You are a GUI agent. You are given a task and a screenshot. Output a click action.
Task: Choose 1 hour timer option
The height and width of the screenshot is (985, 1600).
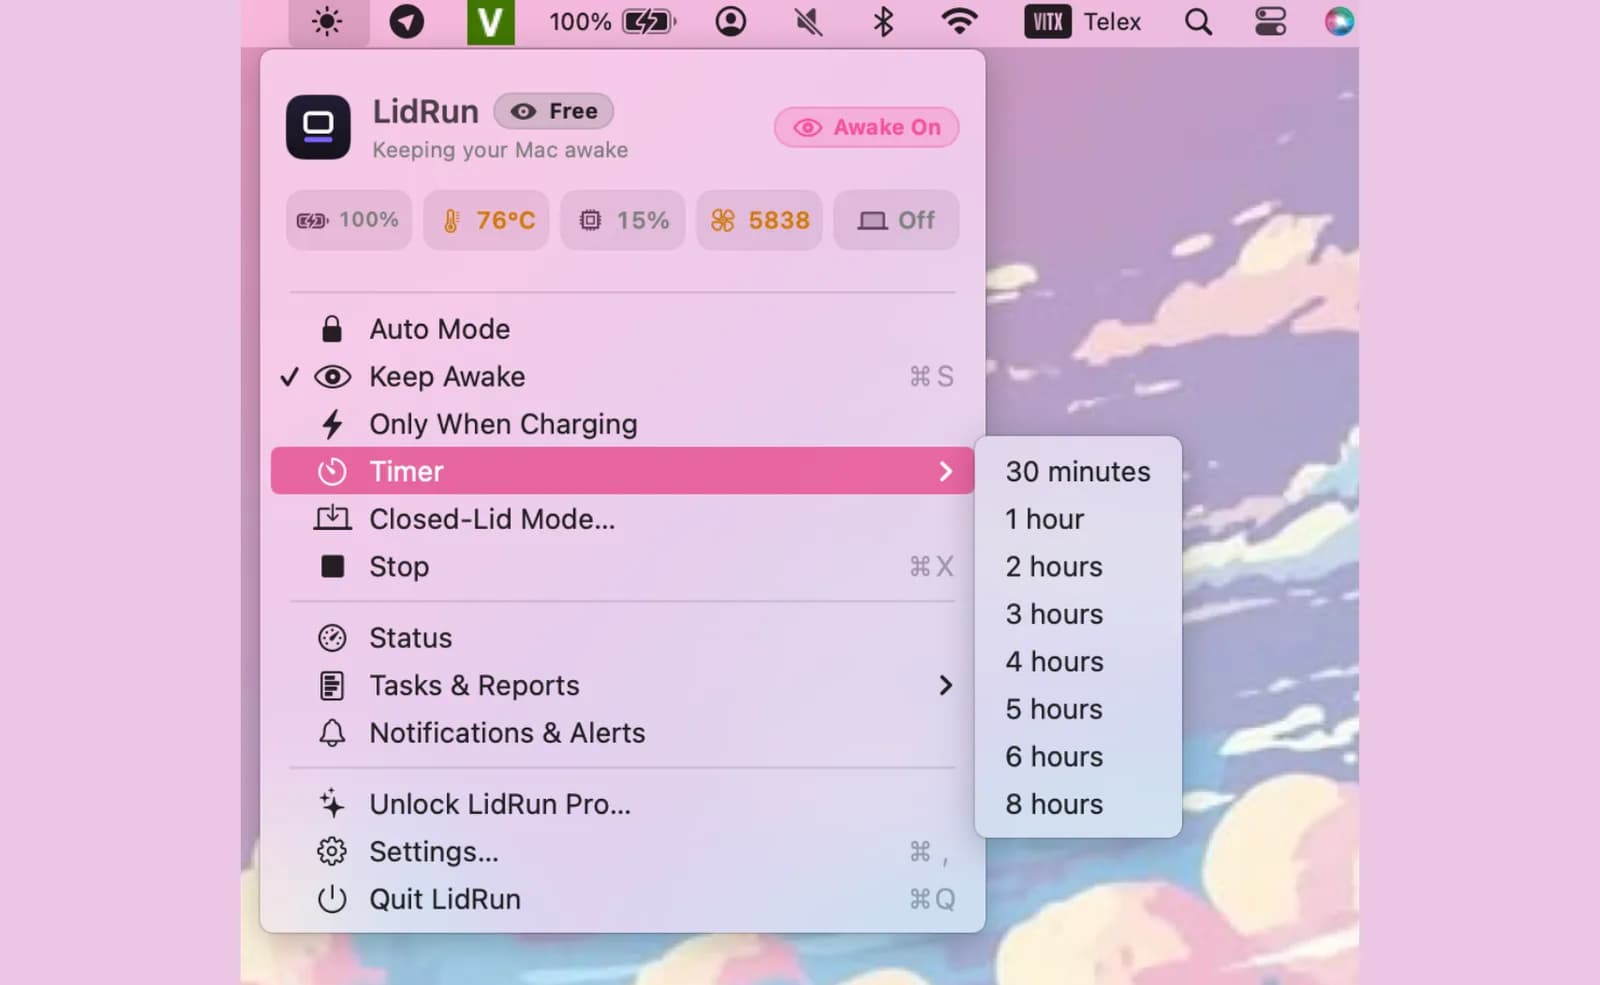pos(1078,519)
